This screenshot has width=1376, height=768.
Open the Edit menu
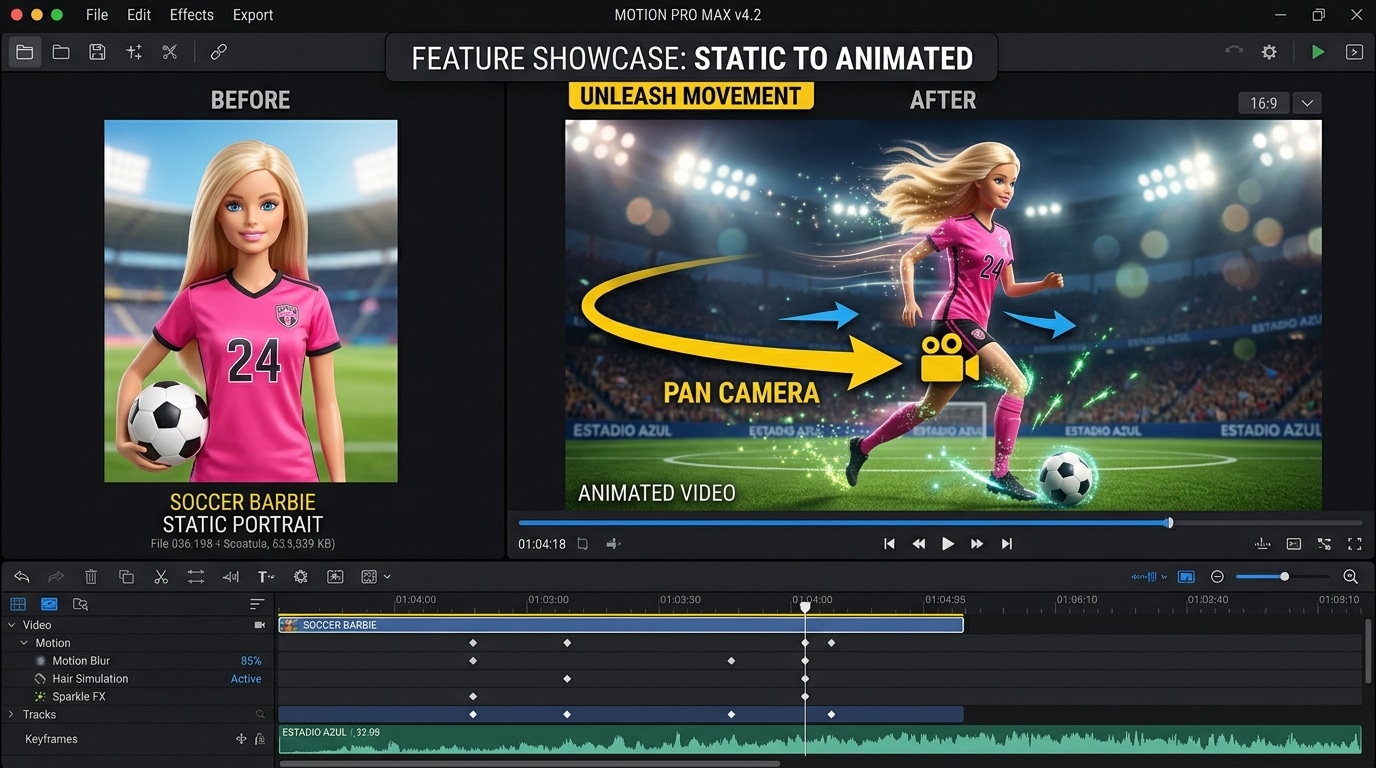139,15
